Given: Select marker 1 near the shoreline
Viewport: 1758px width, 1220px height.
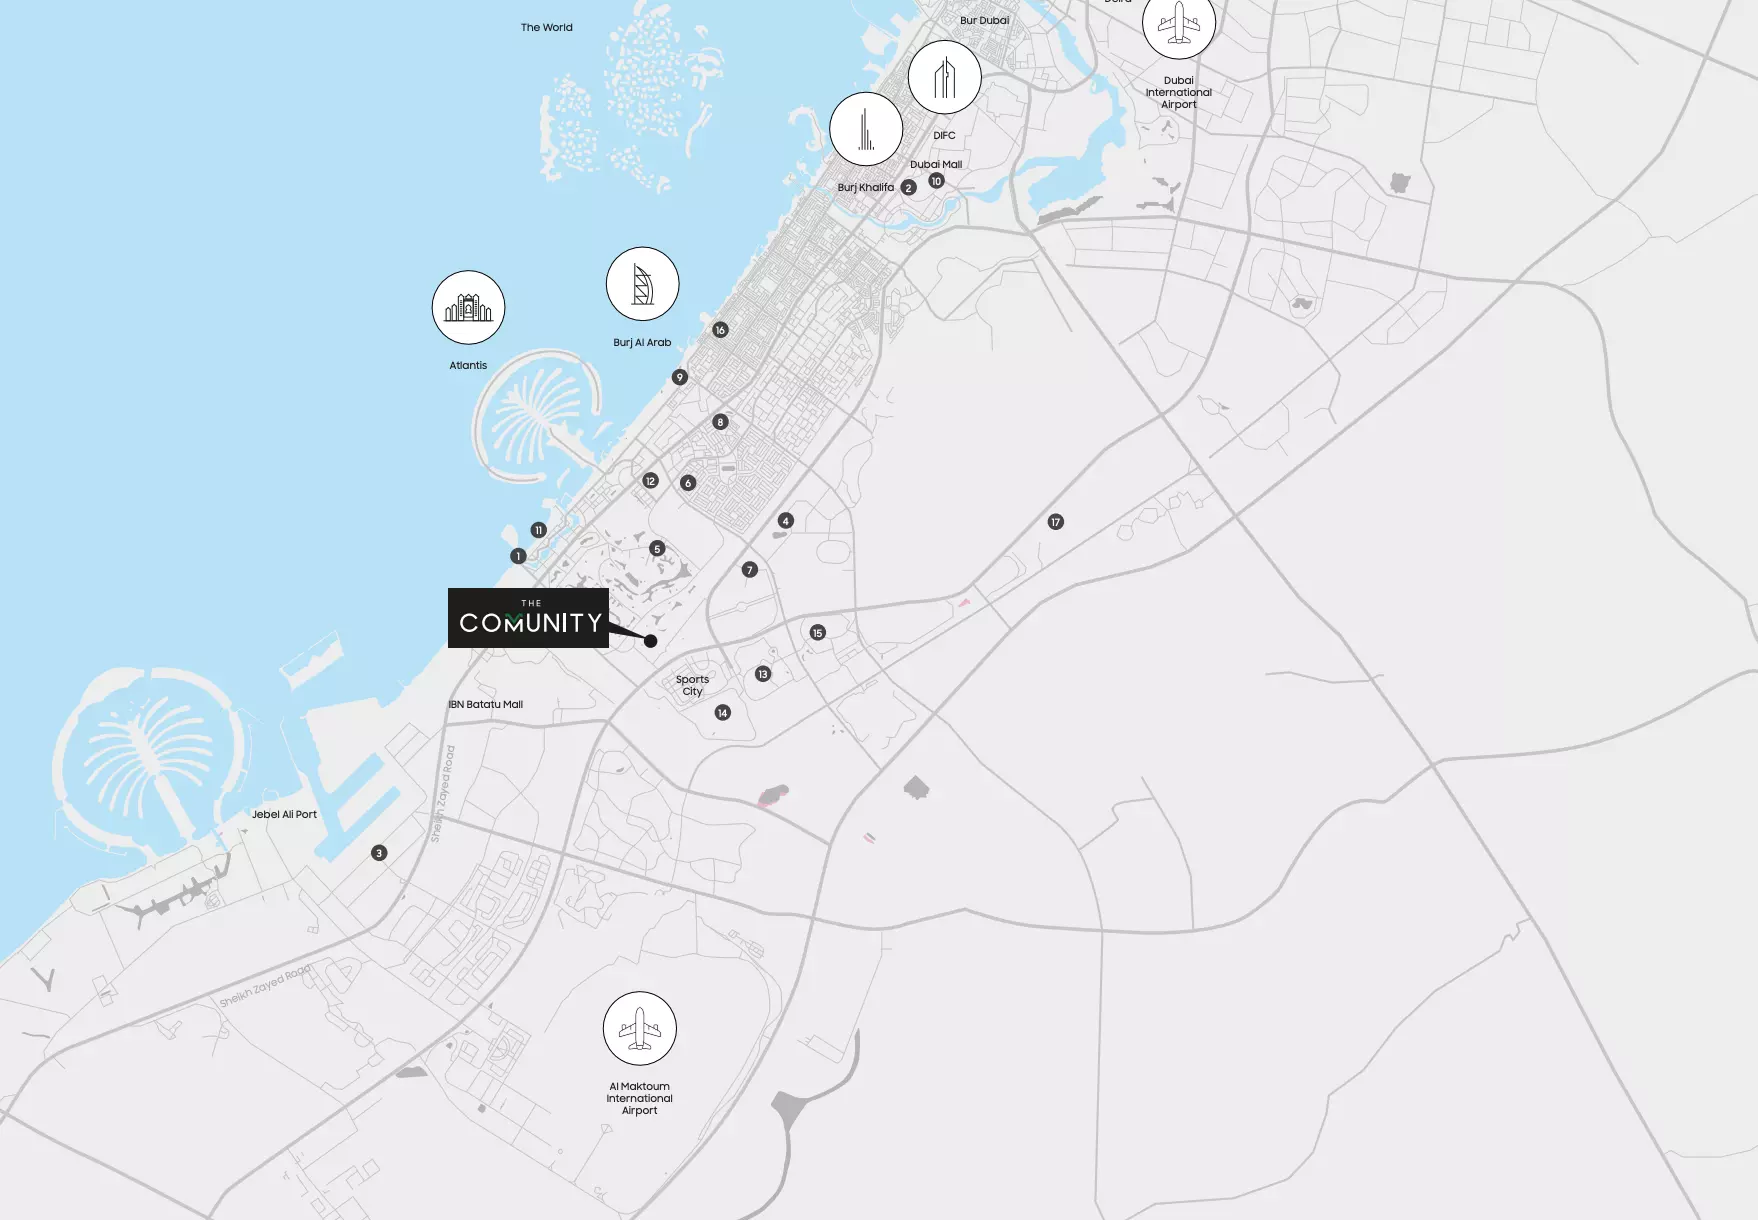Looking at the screenshot, I should click(x=518, y=554).
